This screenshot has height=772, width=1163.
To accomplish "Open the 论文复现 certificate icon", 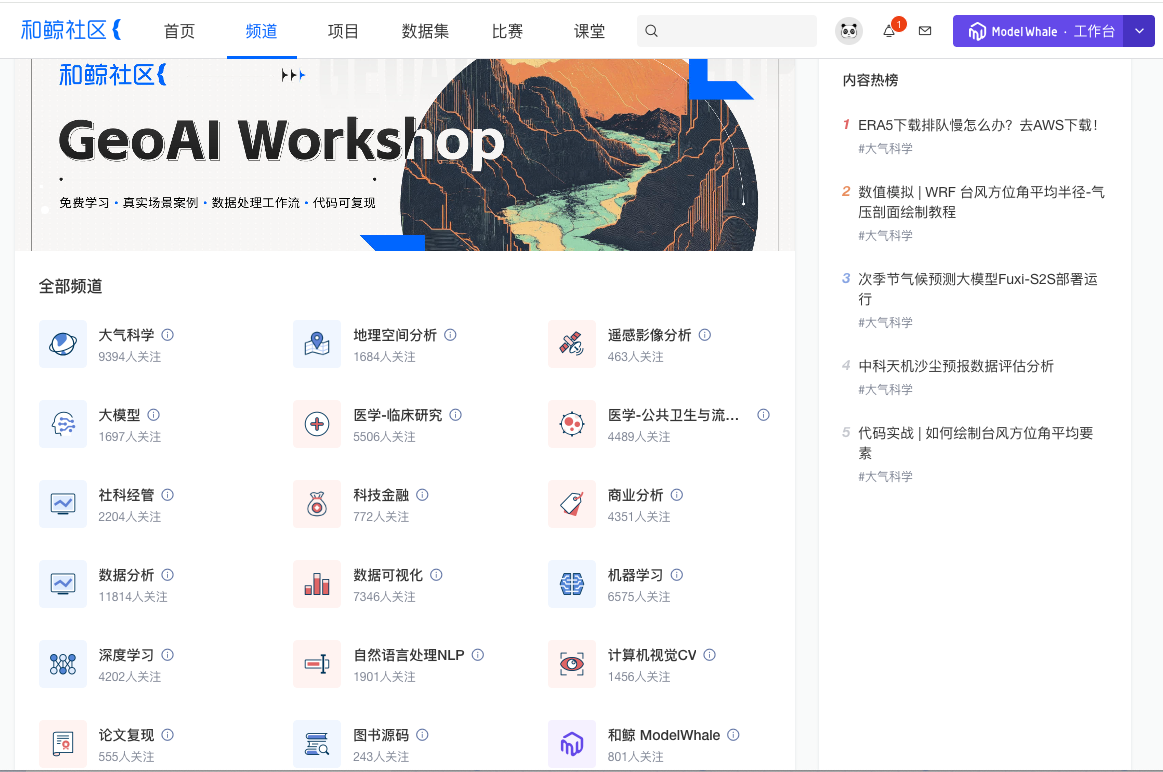I will pyautogui.click(x=63, y=744).
